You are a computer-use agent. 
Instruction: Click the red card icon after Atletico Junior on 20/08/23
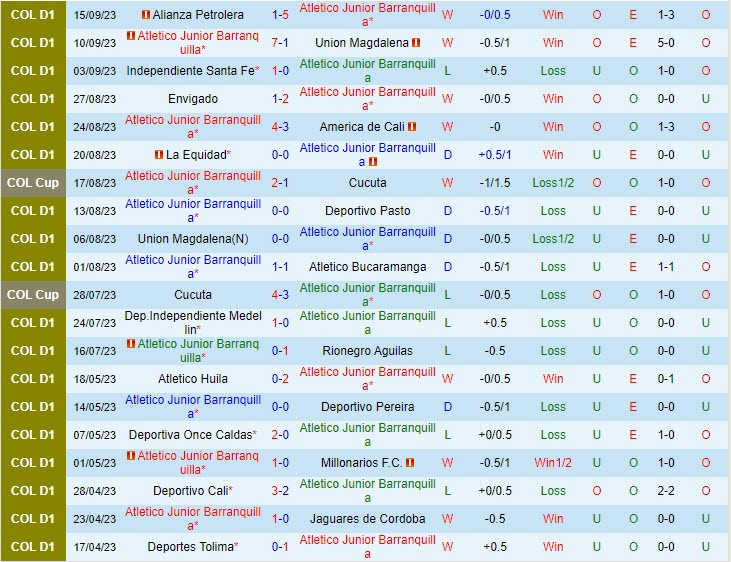click(372, 162)
